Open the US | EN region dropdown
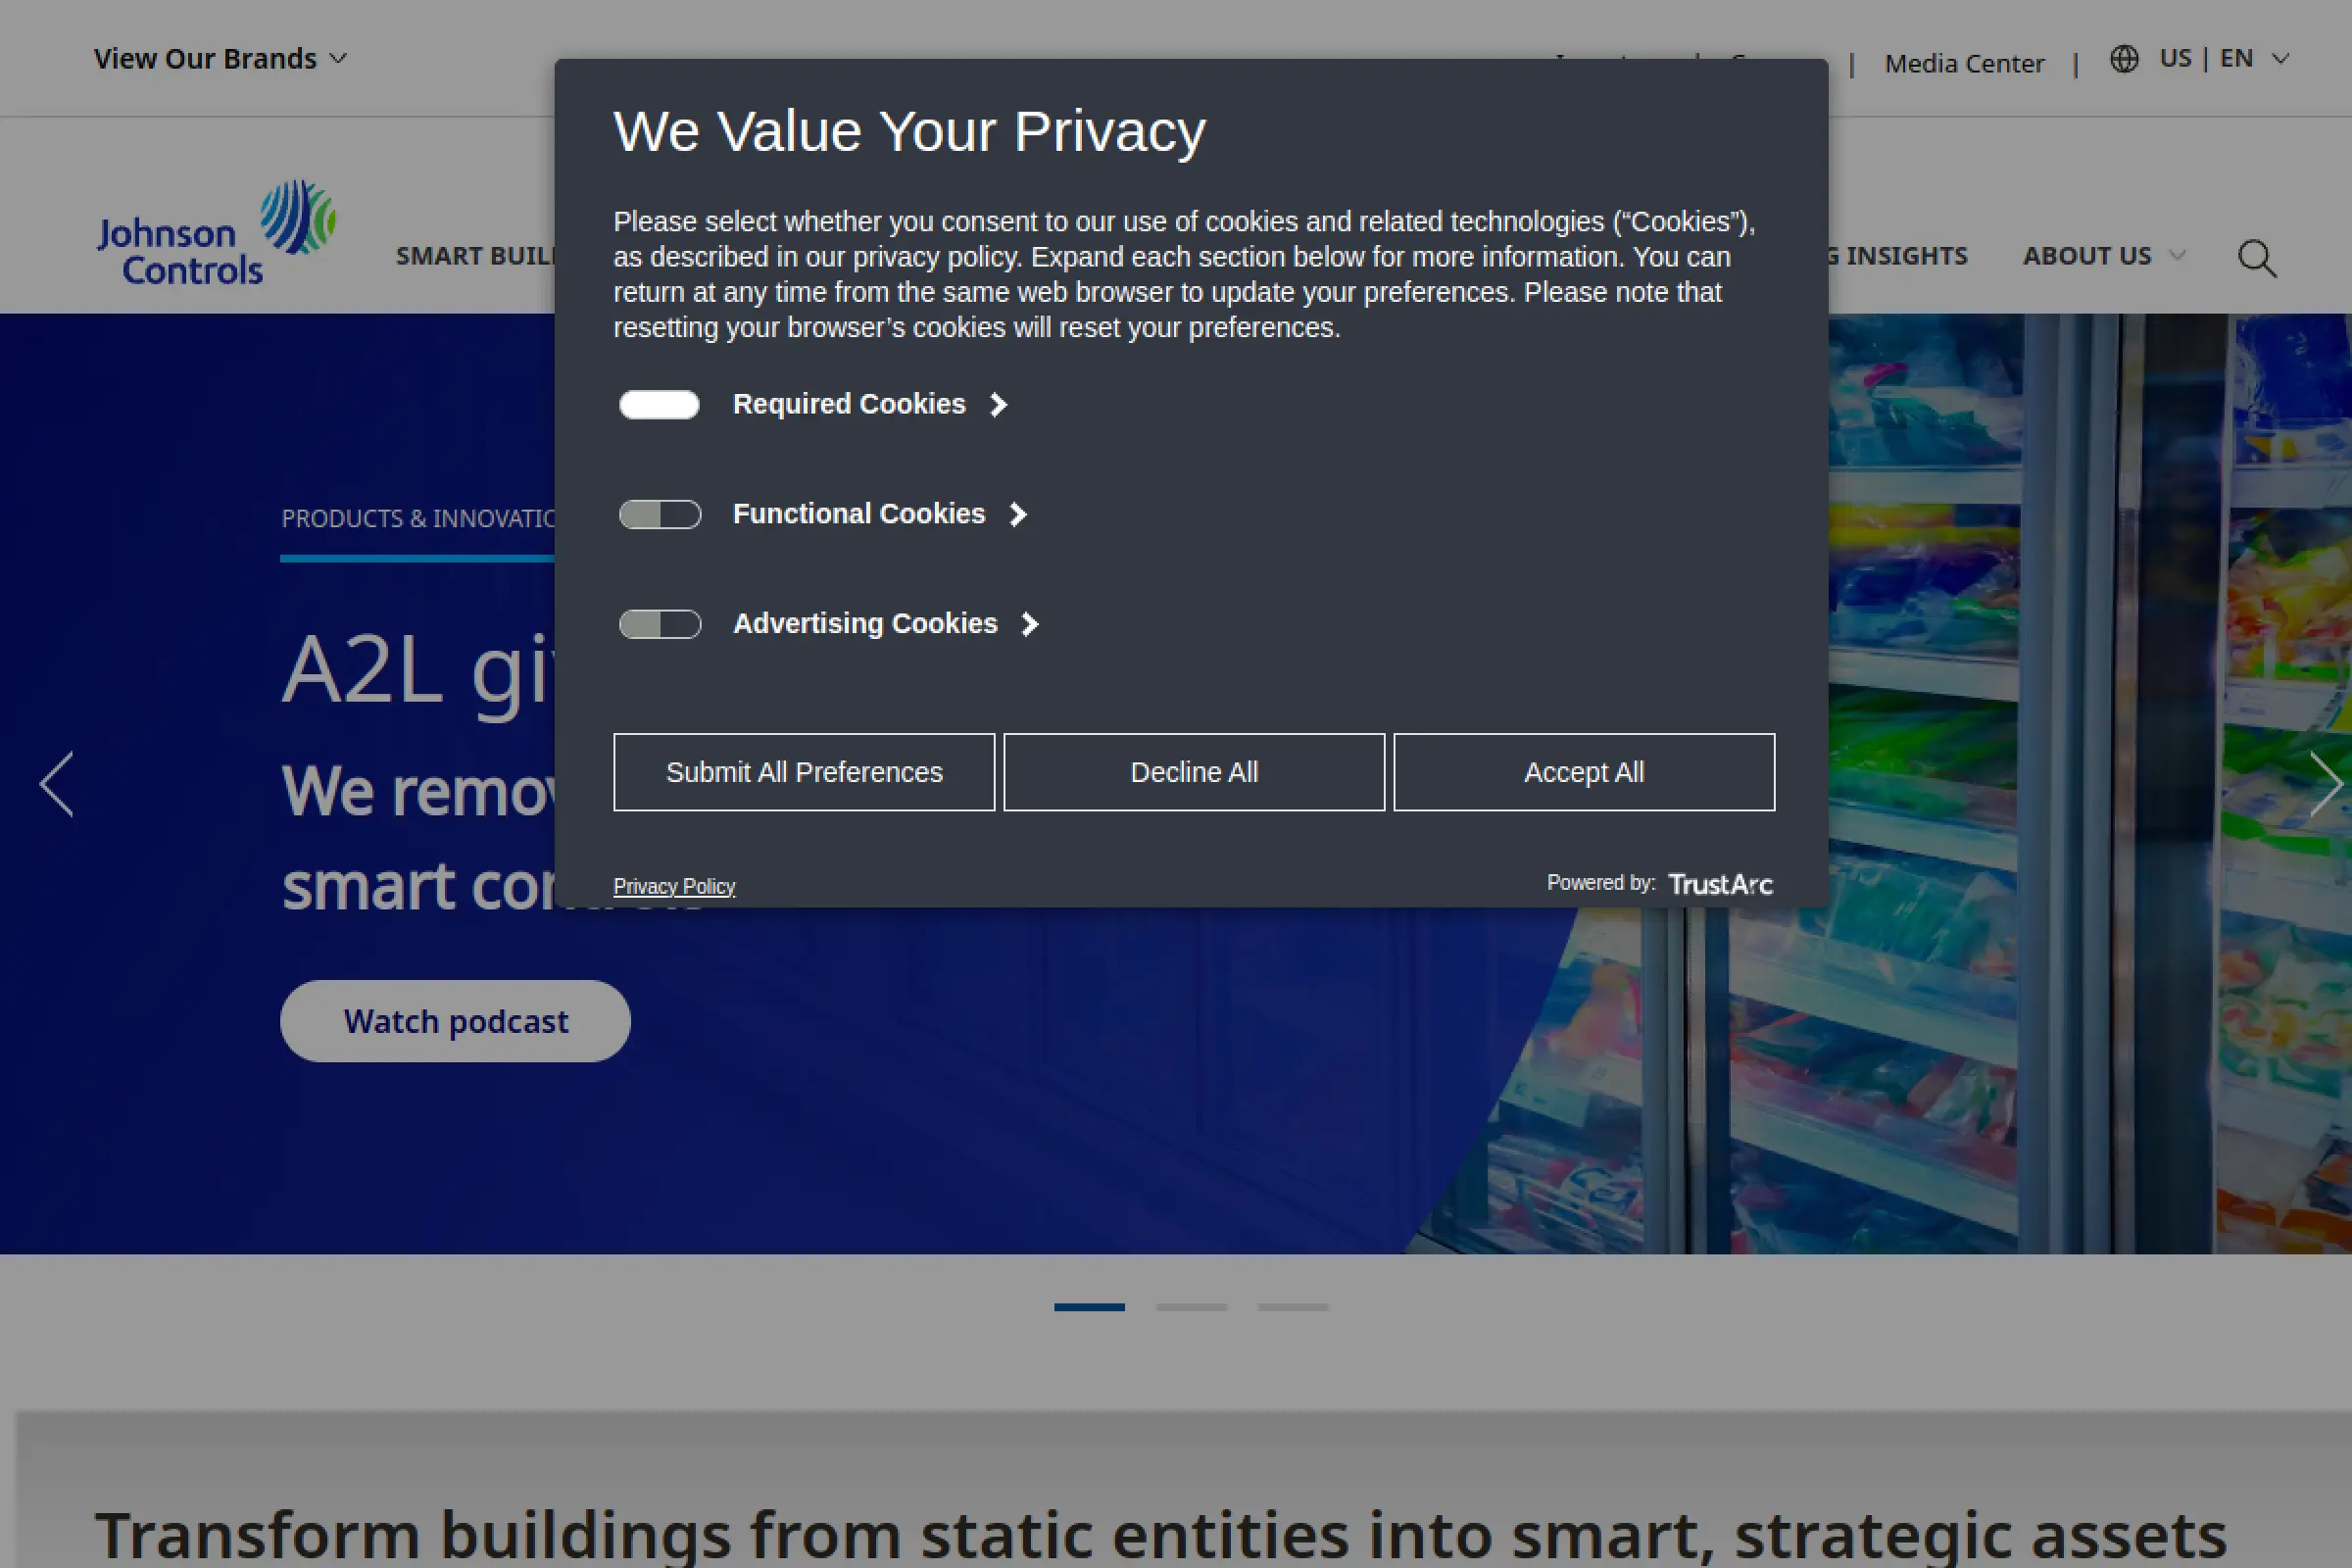Screen dimensions: 2352x1568 [2222, 59]
